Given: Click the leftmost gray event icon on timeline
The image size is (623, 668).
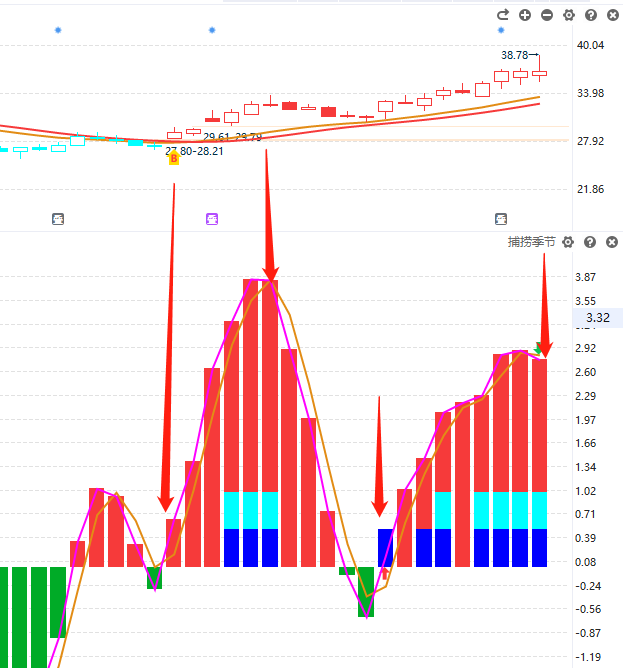Looking at the screenshot, I should tap(58, 219).
